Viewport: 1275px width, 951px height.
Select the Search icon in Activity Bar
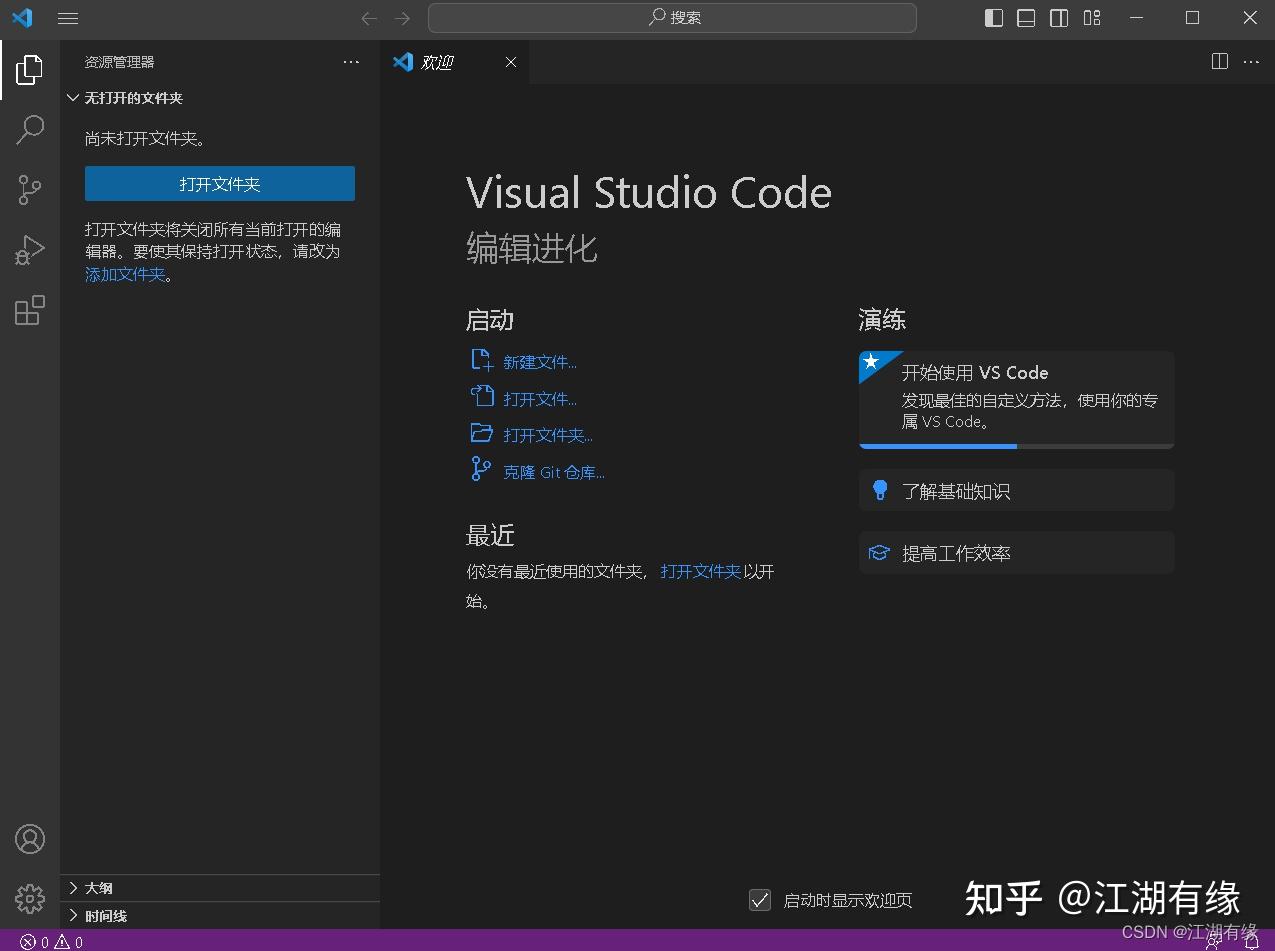tap(29, 130)
